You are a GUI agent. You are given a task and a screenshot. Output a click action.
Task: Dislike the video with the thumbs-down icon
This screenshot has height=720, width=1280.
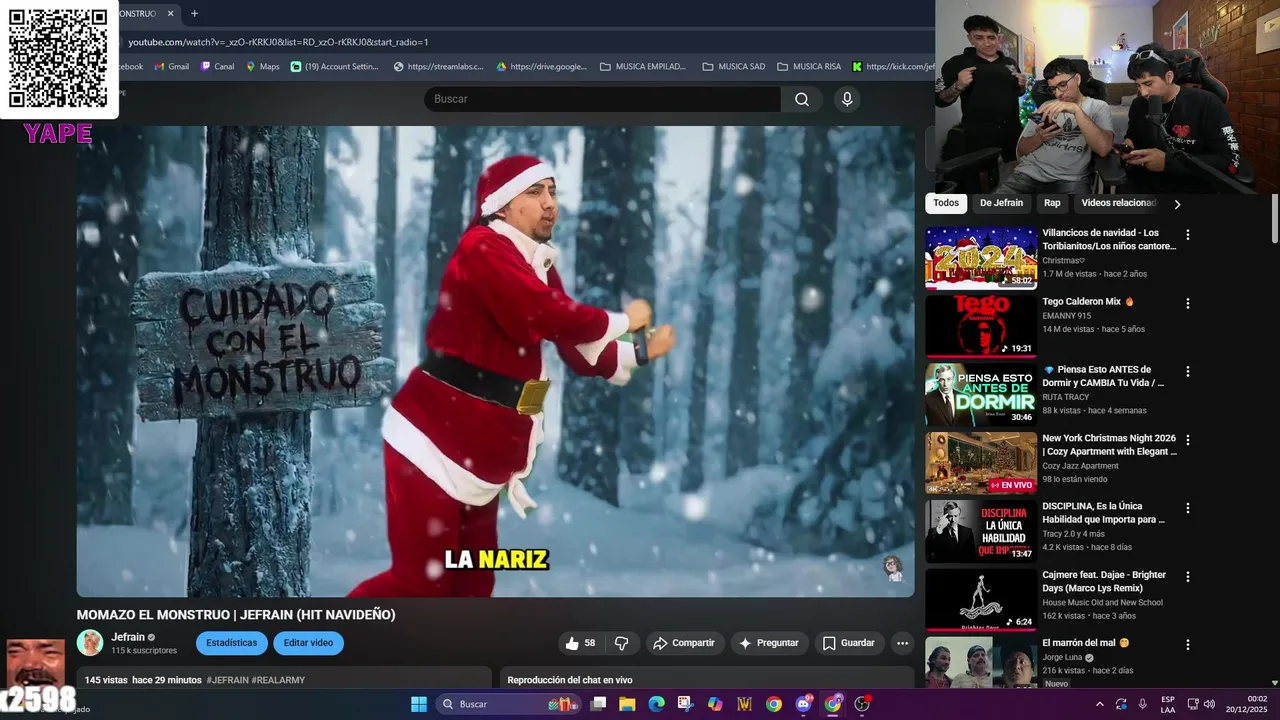(x=621, y=643)
